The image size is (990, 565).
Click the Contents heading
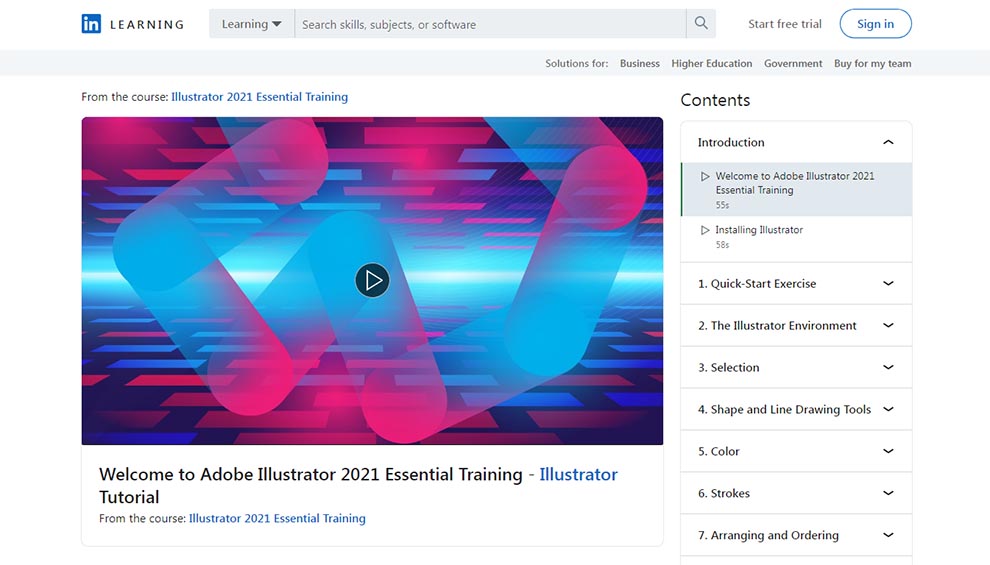(x=715, y=100)
